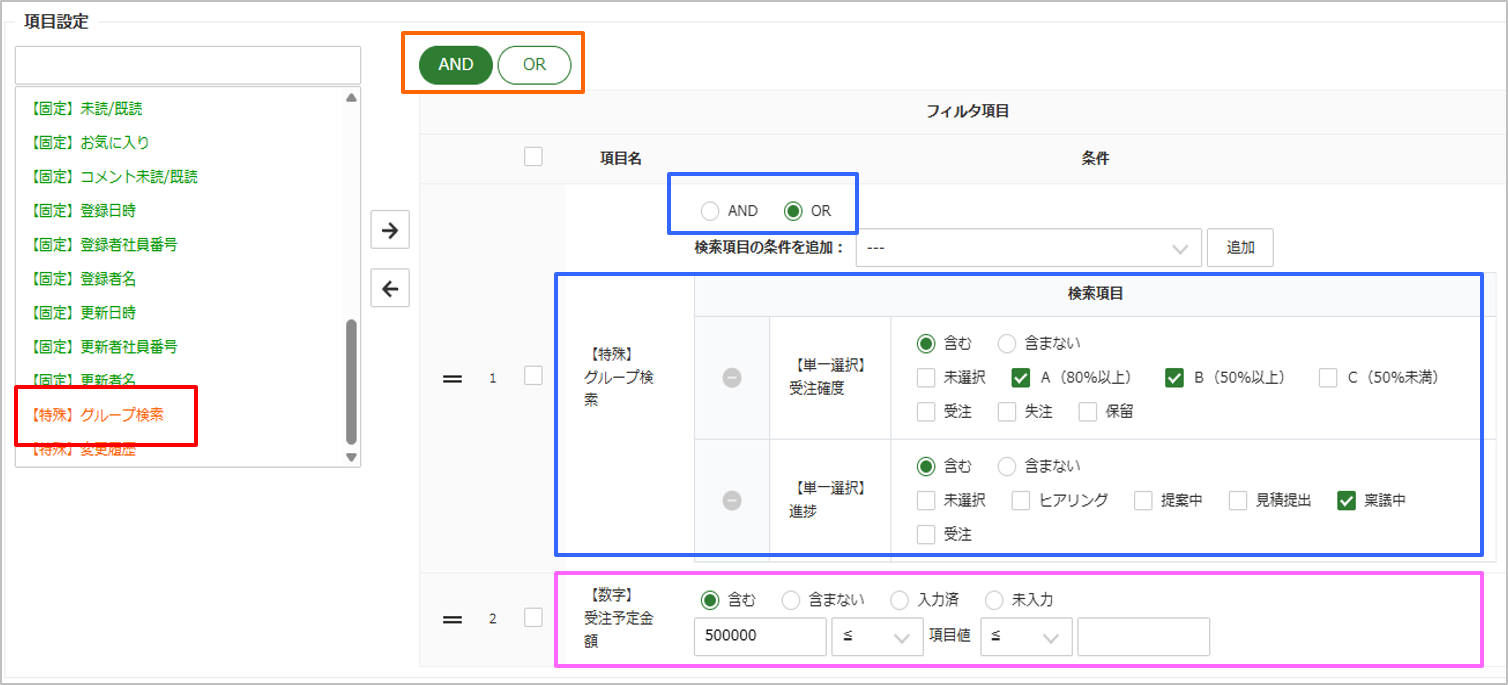Check the 保留 checkbox
1508x685 pixels.
pos(1088,411)
